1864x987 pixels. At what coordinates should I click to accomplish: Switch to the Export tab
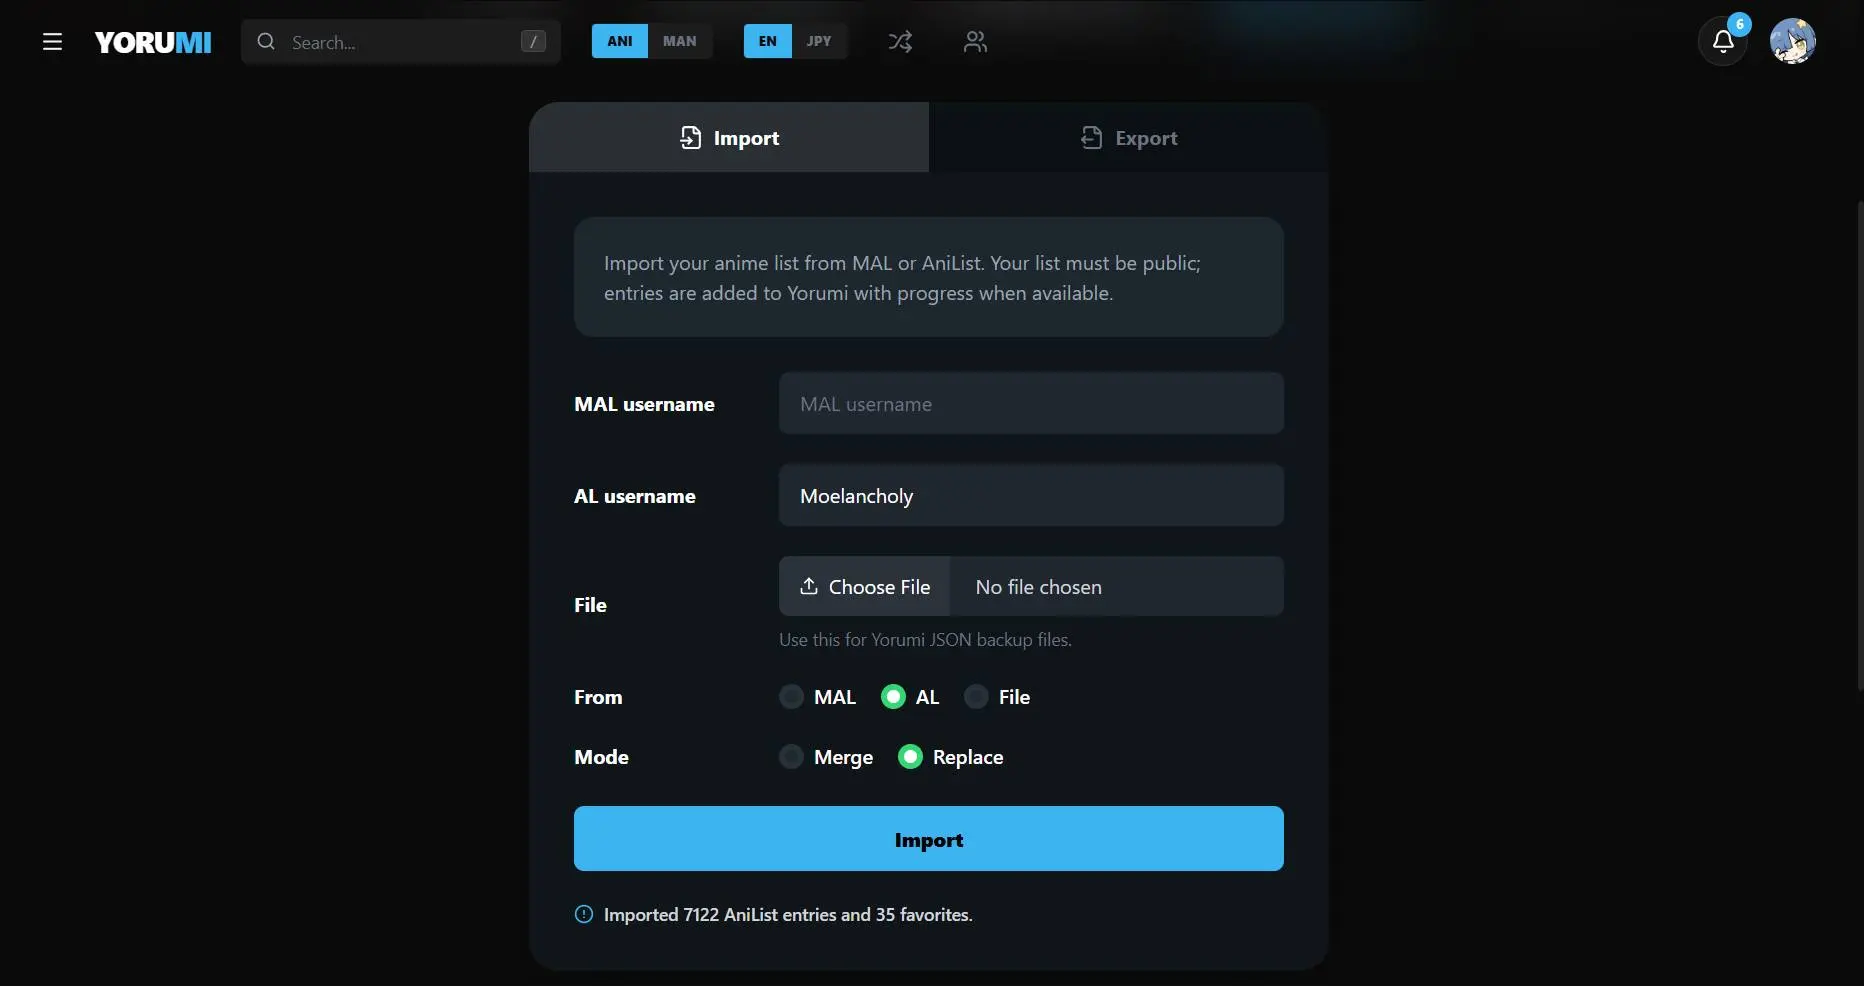(x=1129, y=137)
